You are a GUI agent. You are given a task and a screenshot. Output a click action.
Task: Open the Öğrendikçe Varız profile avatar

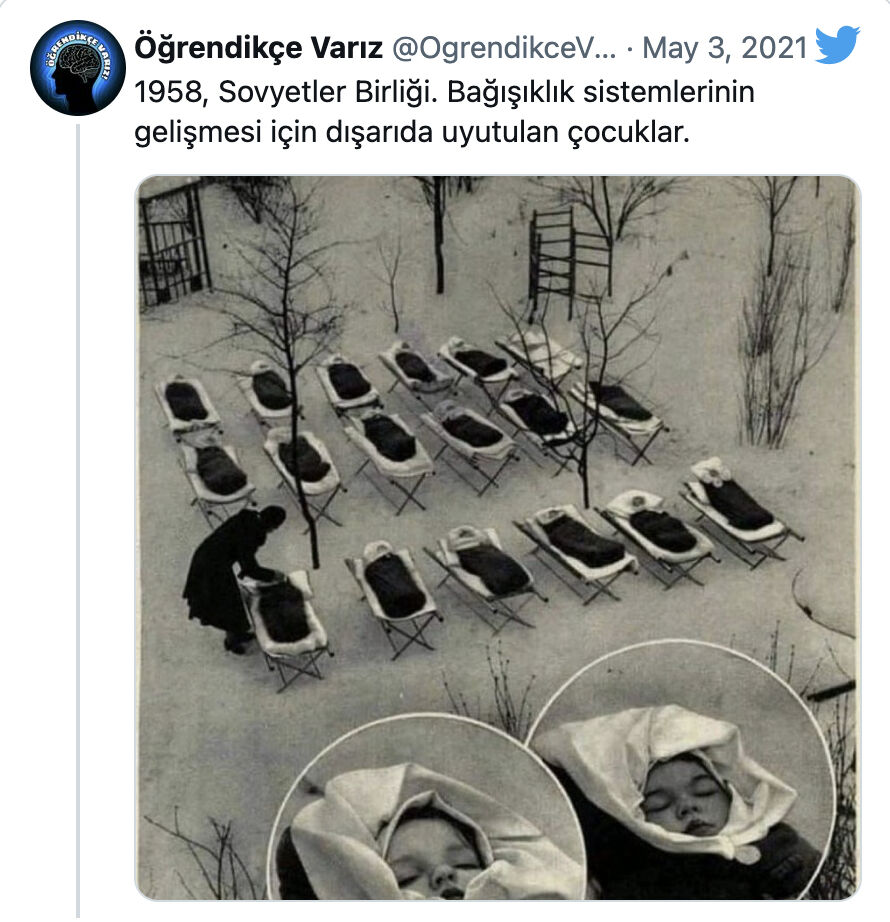[78, 68]
